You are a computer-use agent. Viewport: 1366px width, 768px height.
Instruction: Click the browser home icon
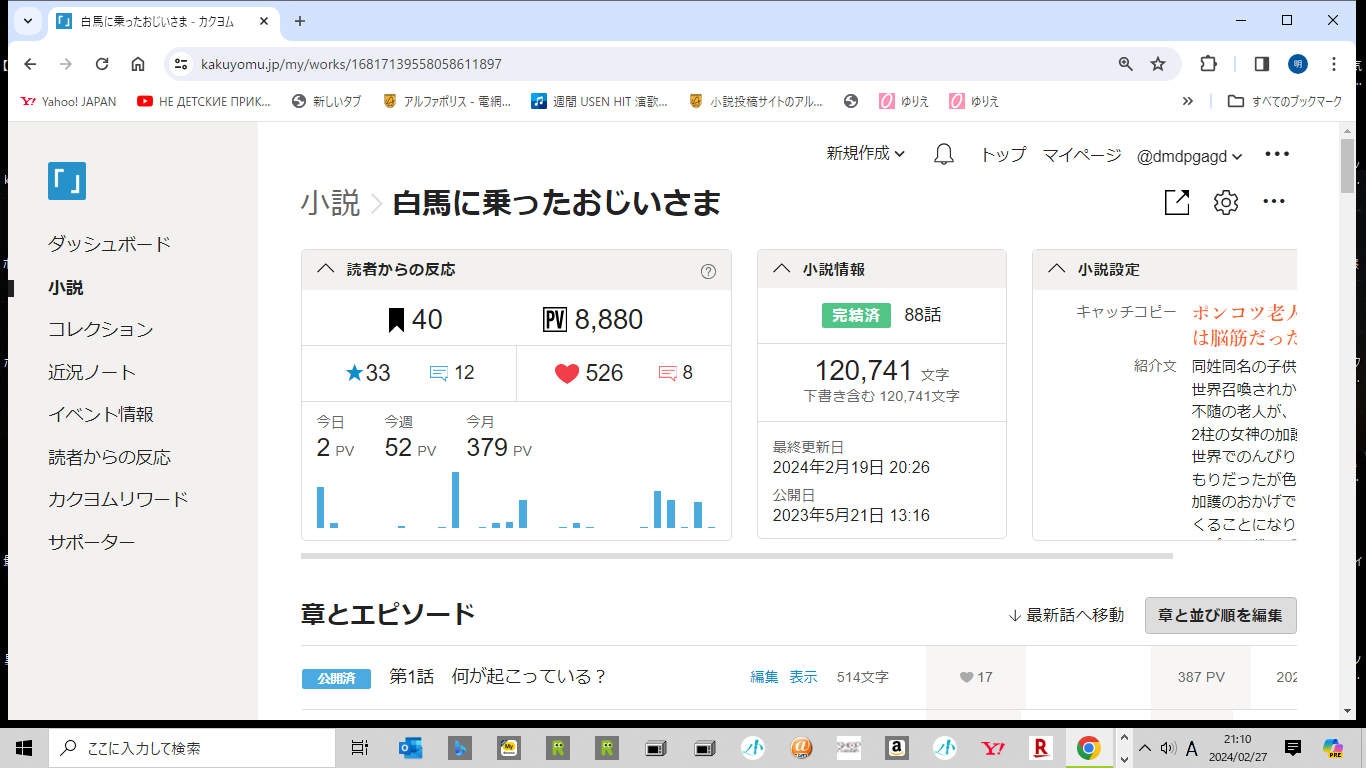[x=138, y=64]
